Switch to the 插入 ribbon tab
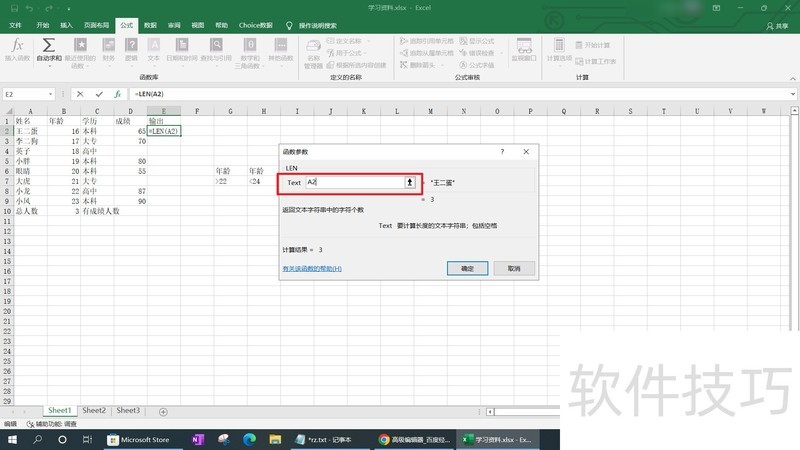800x450 pixels. tap(66, 25)
